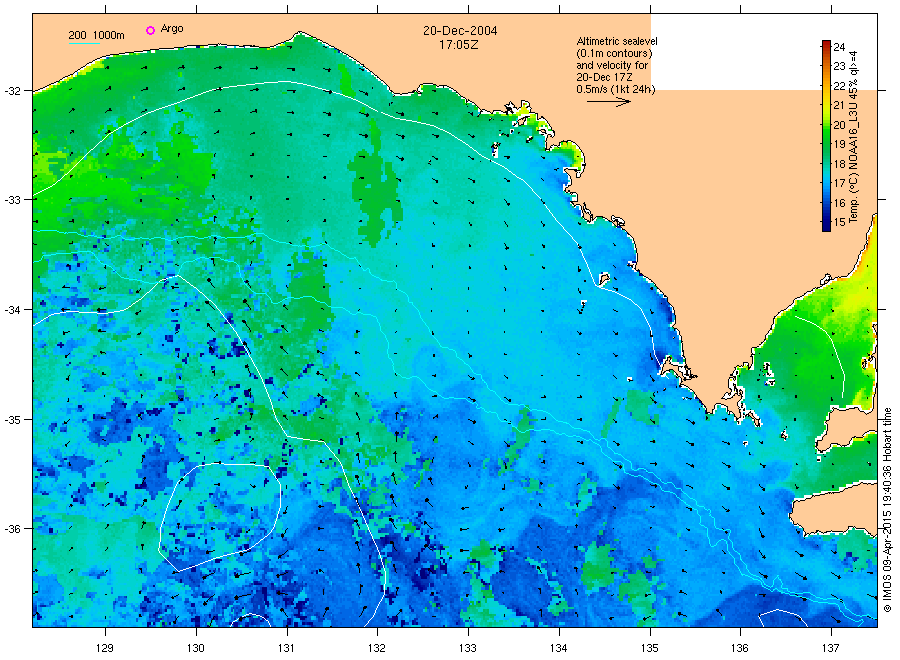
Task: Click the "17:05Z" time label
Action: point(459,44)
